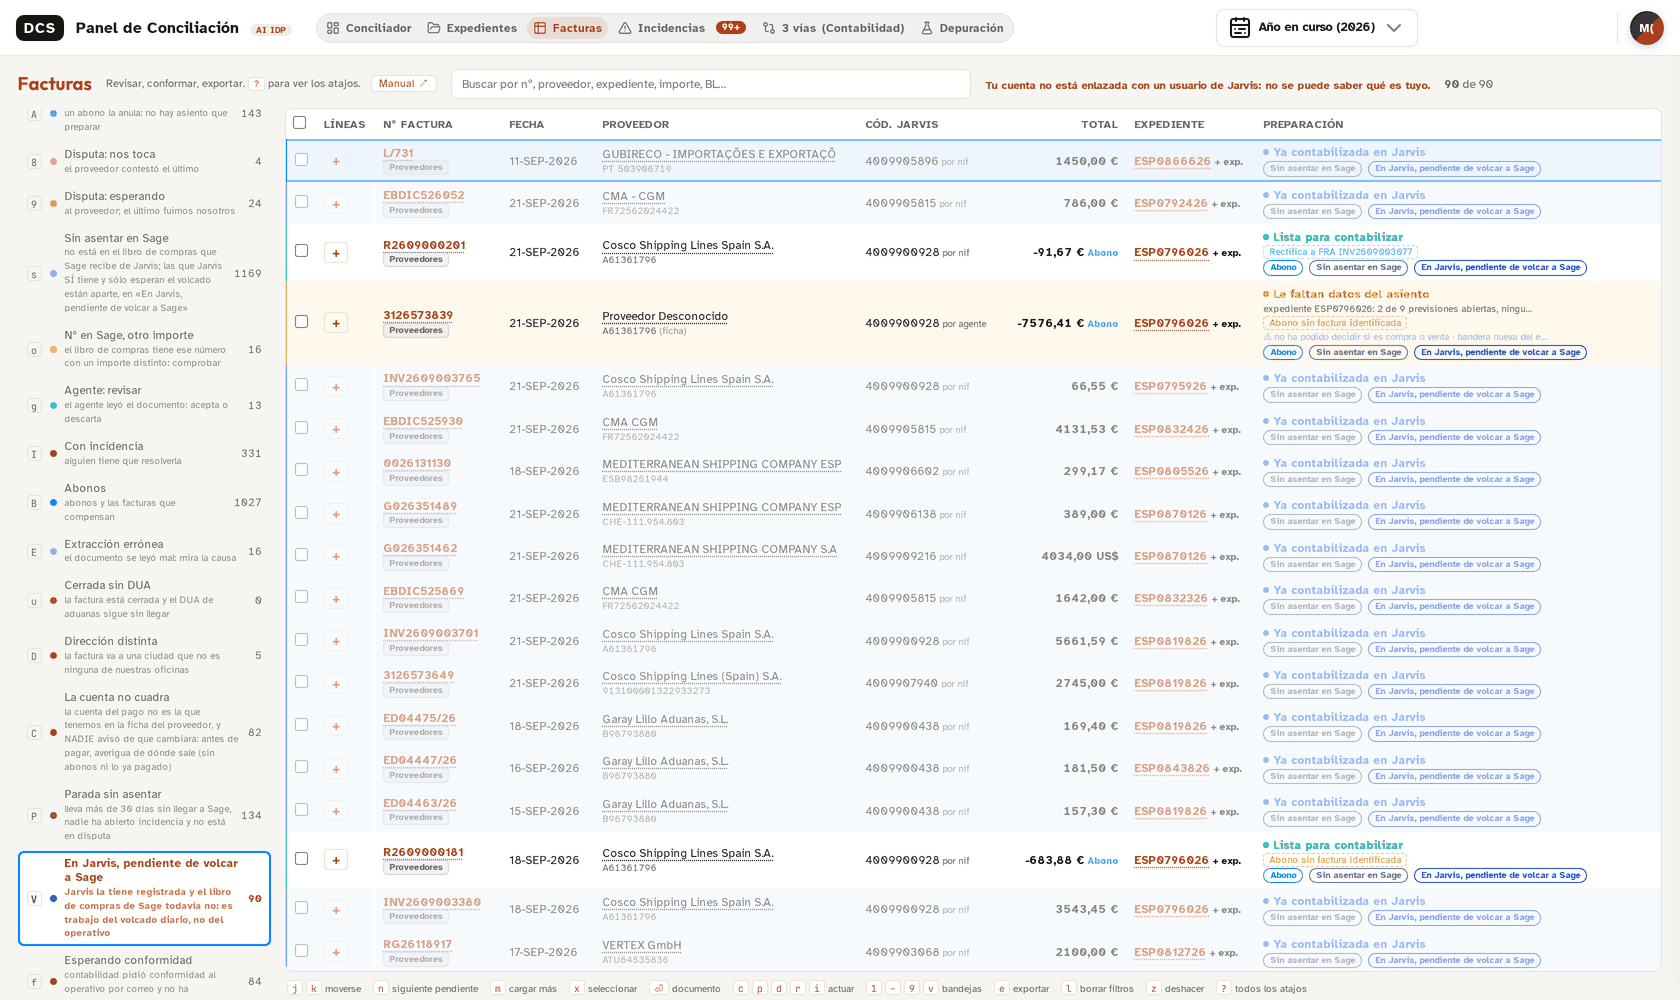Click the question mark shortcuts help icon

[257, 84]
